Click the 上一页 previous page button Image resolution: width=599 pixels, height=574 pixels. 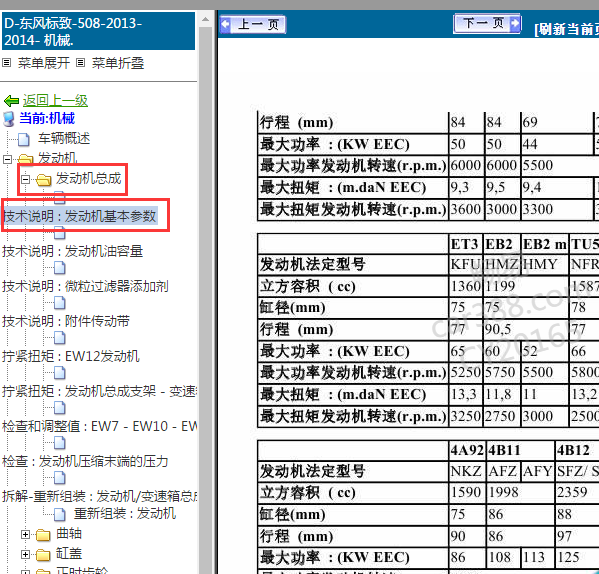253,24
